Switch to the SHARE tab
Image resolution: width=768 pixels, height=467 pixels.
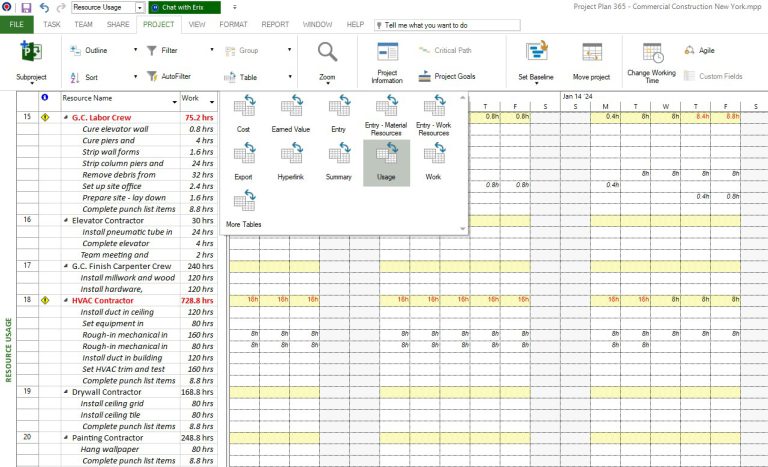118,25
